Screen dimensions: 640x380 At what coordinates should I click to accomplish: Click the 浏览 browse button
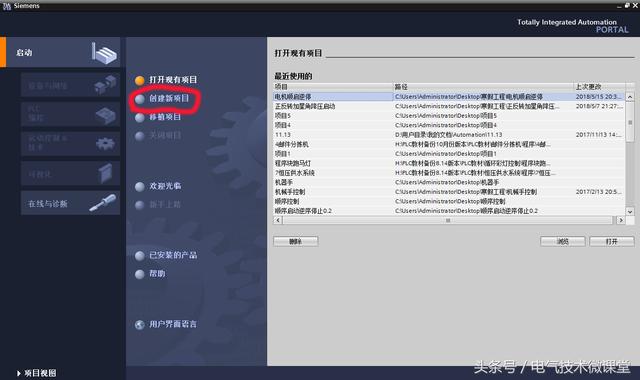point(562,242)
